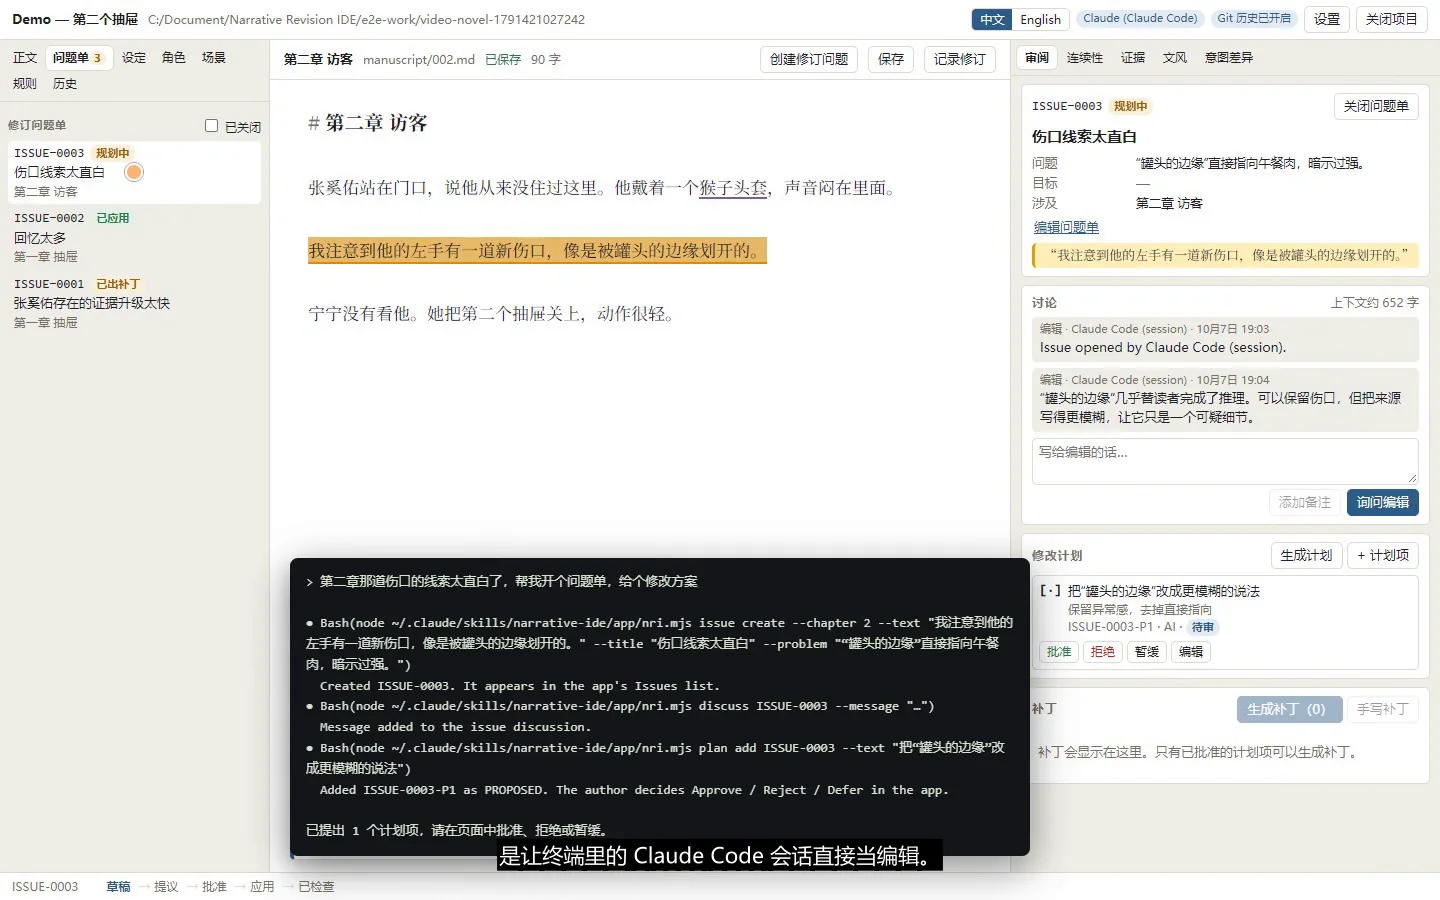Click the 创建修订问题 button
This screenshot has width=1440, height=900.
point(809,60)
